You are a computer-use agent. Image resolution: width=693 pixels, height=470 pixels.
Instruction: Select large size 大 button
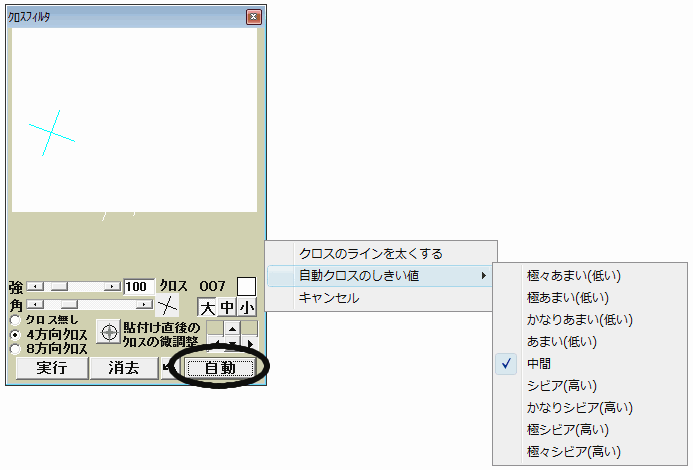pyautogui.click(x=206, y=307)
